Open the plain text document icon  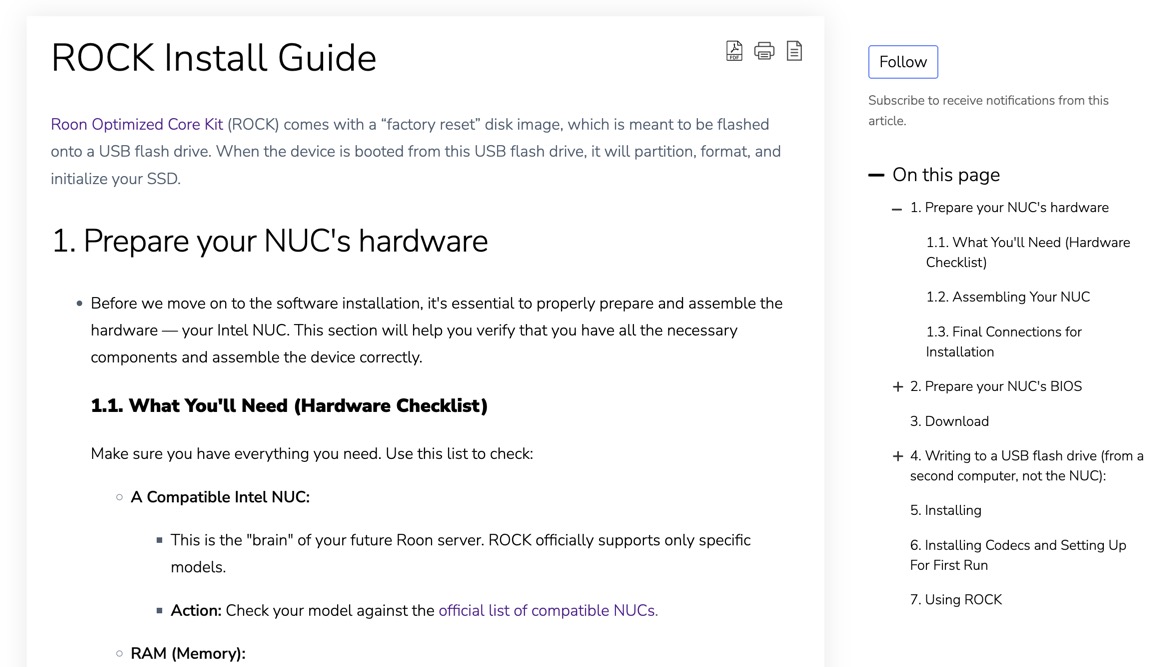coord(795,51)
